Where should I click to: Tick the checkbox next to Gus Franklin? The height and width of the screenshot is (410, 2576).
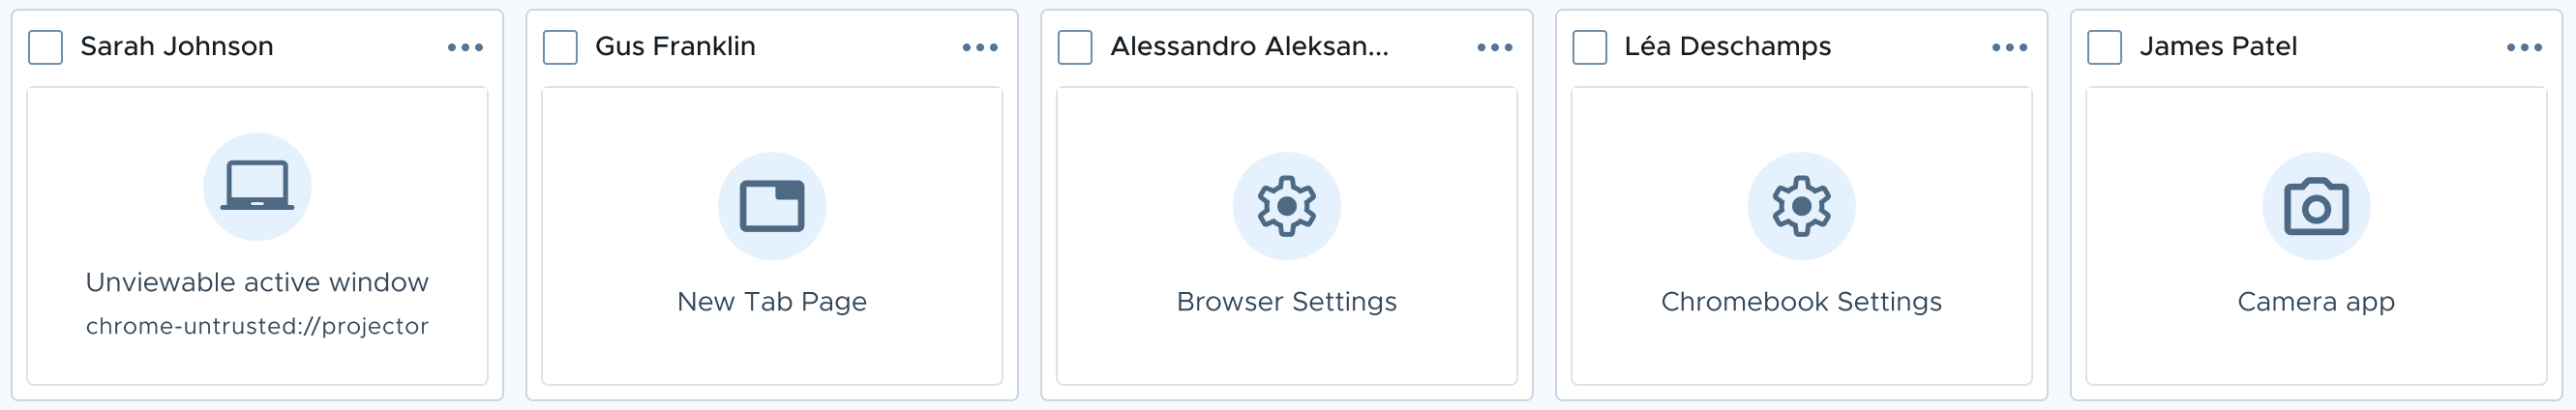coord(560,47)
